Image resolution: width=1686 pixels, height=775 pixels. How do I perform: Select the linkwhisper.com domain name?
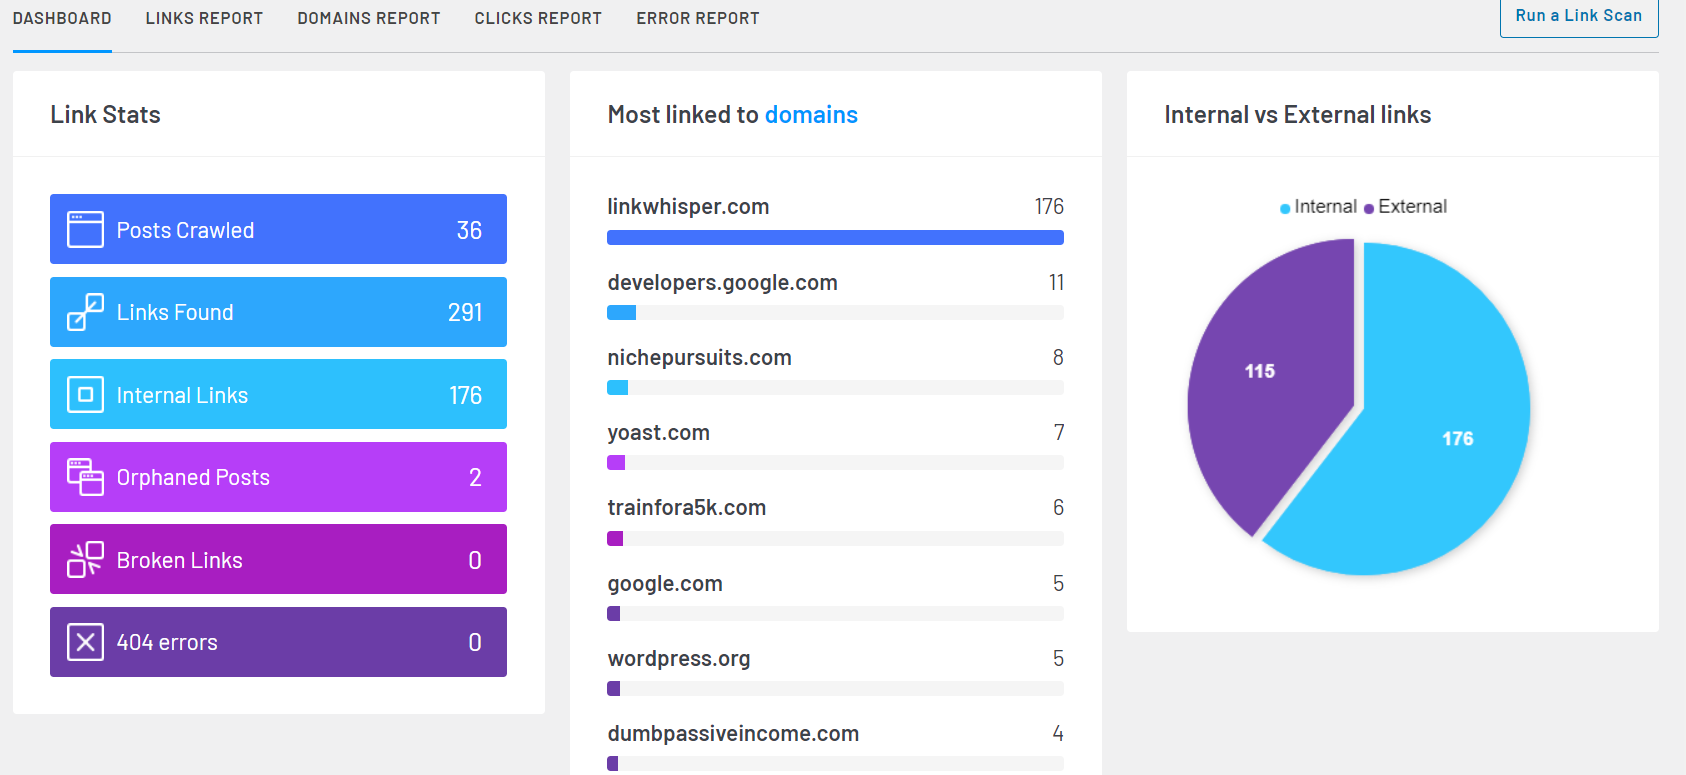pyautogui.click(x=688, y=206)
